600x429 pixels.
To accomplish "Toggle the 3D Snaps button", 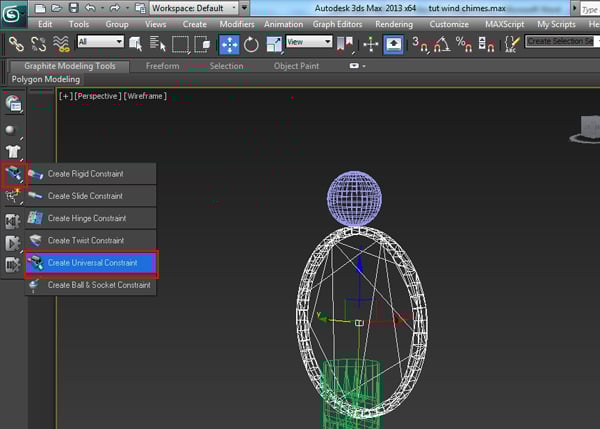I will tap(420, 44).
